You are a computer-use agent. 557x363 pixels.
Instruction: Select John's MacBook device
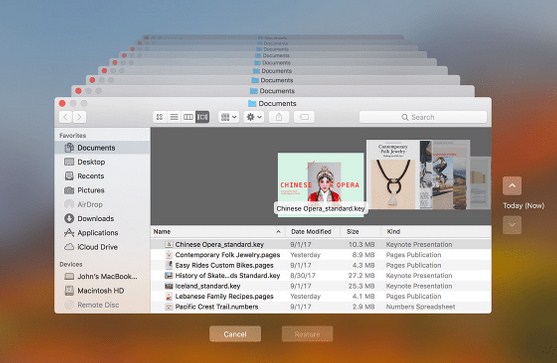click(102, 276)
